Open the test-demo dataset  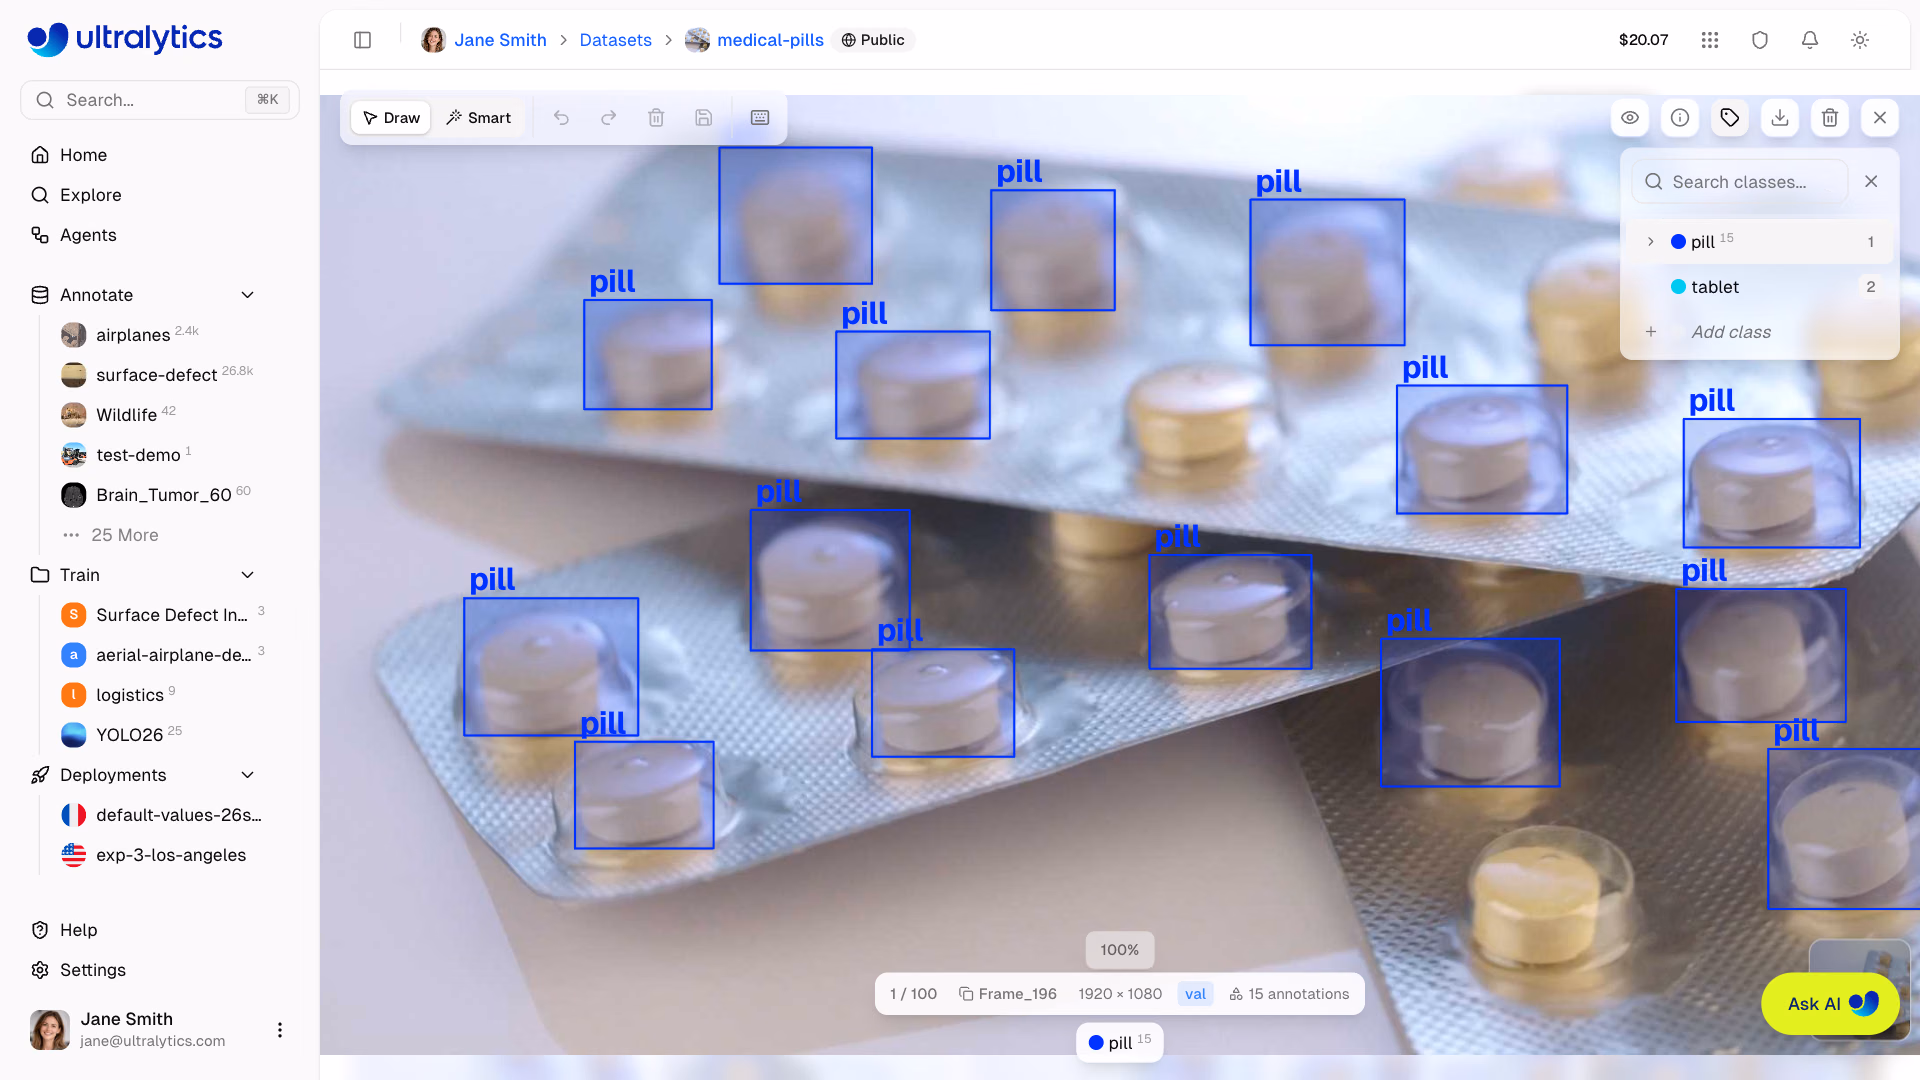point(138,455)
